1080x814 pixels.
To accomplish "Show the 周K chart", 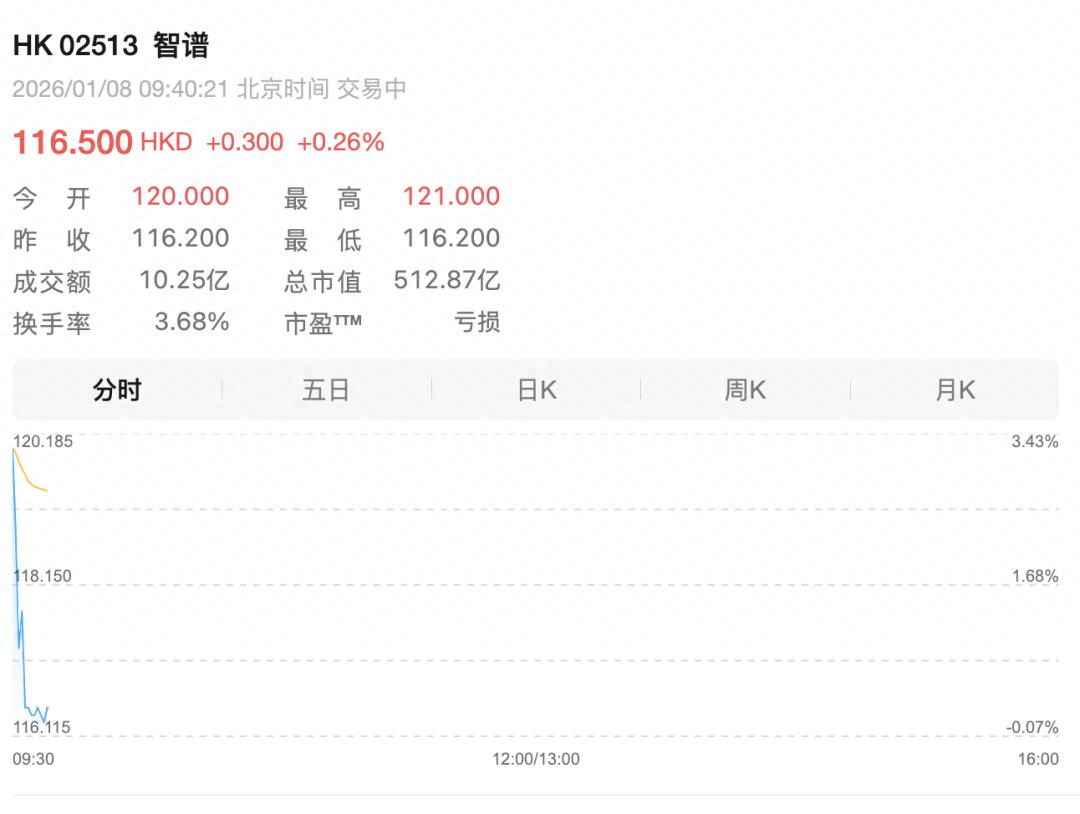I will pyautogui.click(x=745, y=390).
